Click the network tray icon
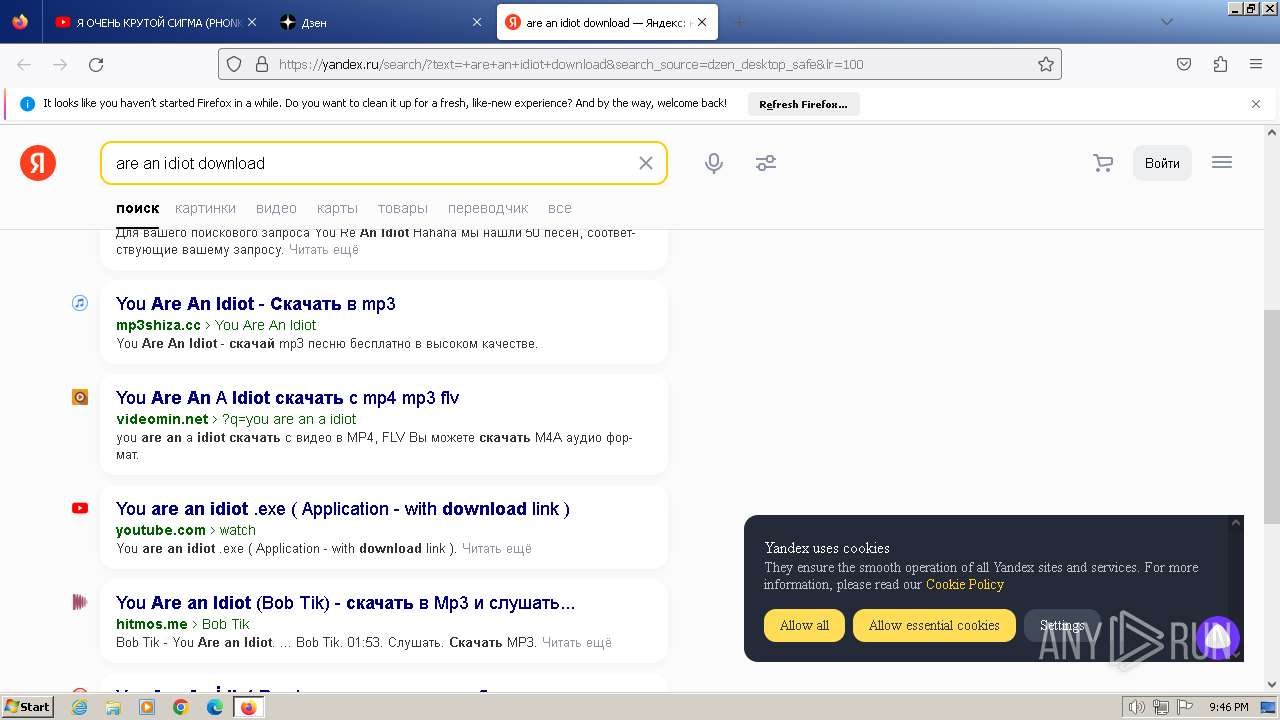The height and width of the screenshot is (720, 1280). 1161,707
